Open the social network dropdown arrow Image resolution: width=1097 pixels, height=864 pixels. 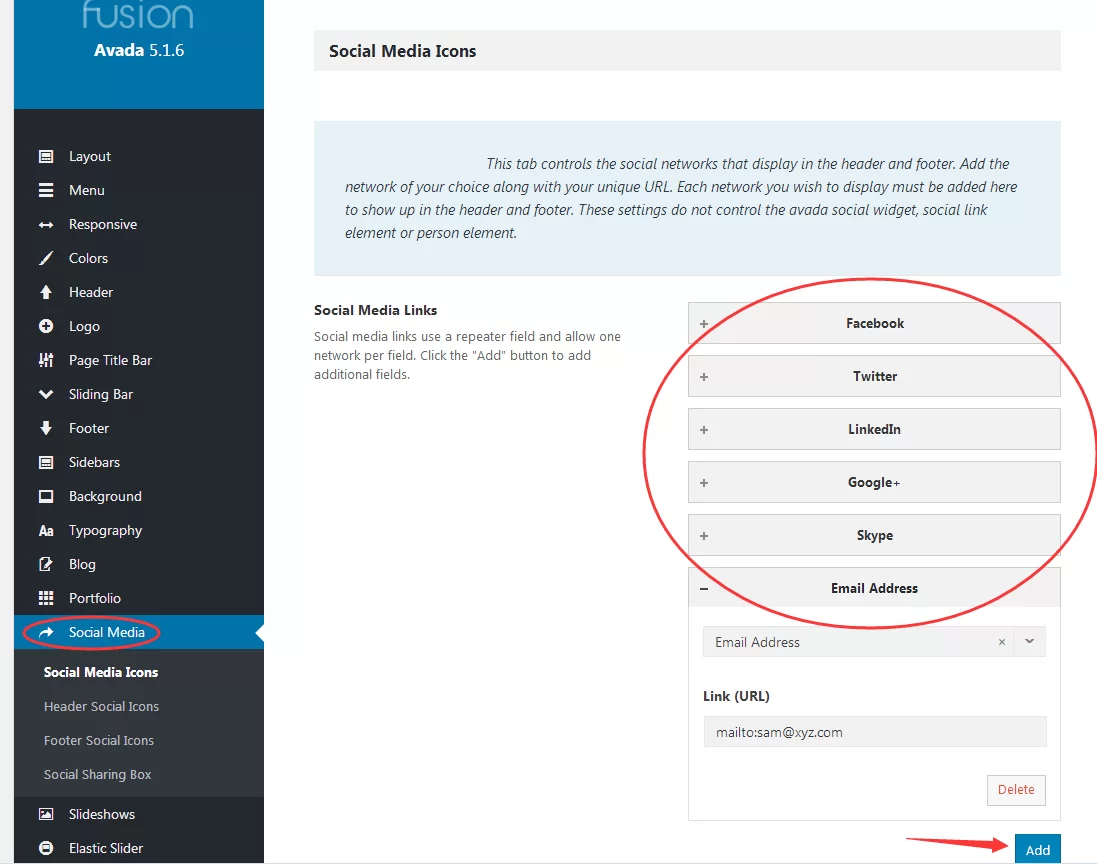1029,642
